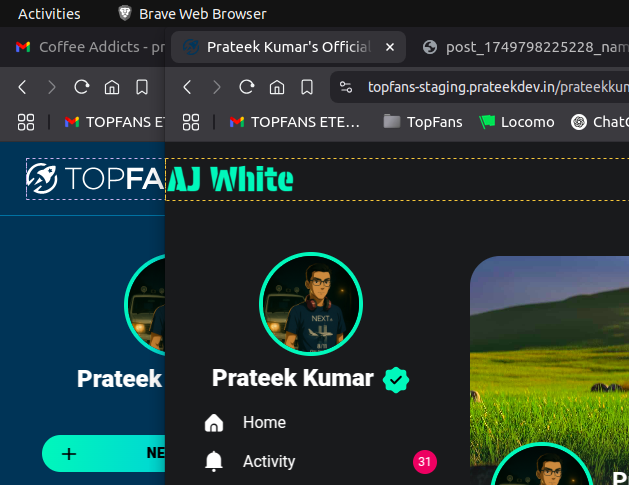Click the verified badge next to Prateek Kumar
The width and height of the screenshot is (629, 485).
(396, 379)
